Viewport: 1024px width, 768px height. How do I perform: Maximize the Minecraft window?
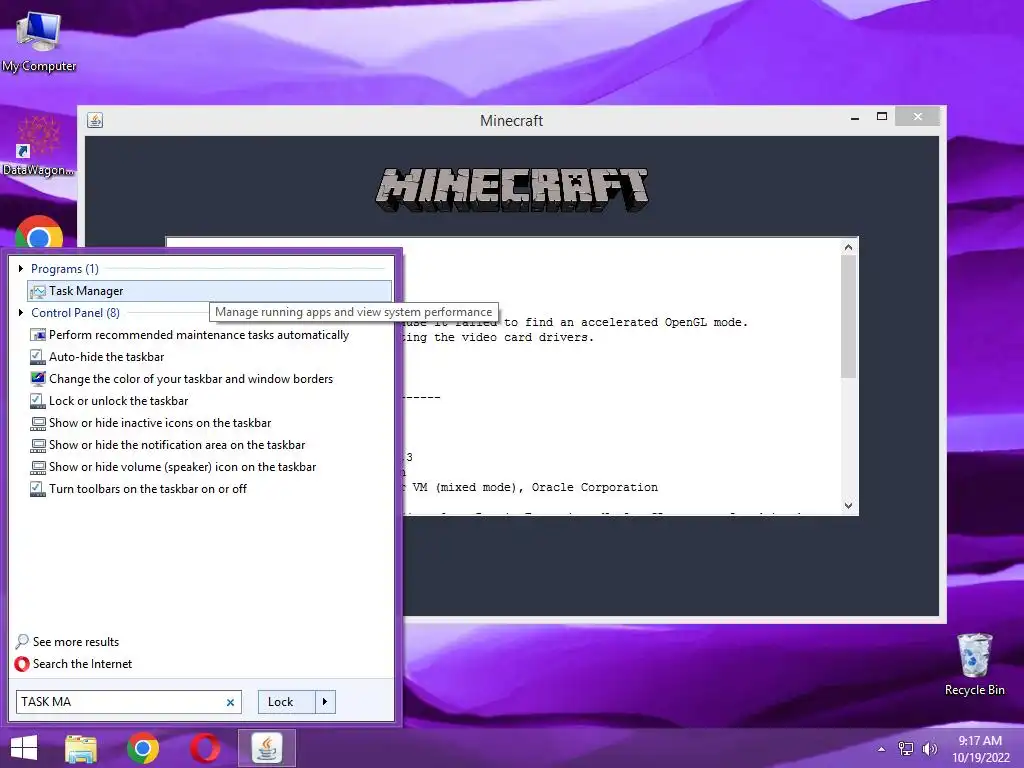pos(882,117)
